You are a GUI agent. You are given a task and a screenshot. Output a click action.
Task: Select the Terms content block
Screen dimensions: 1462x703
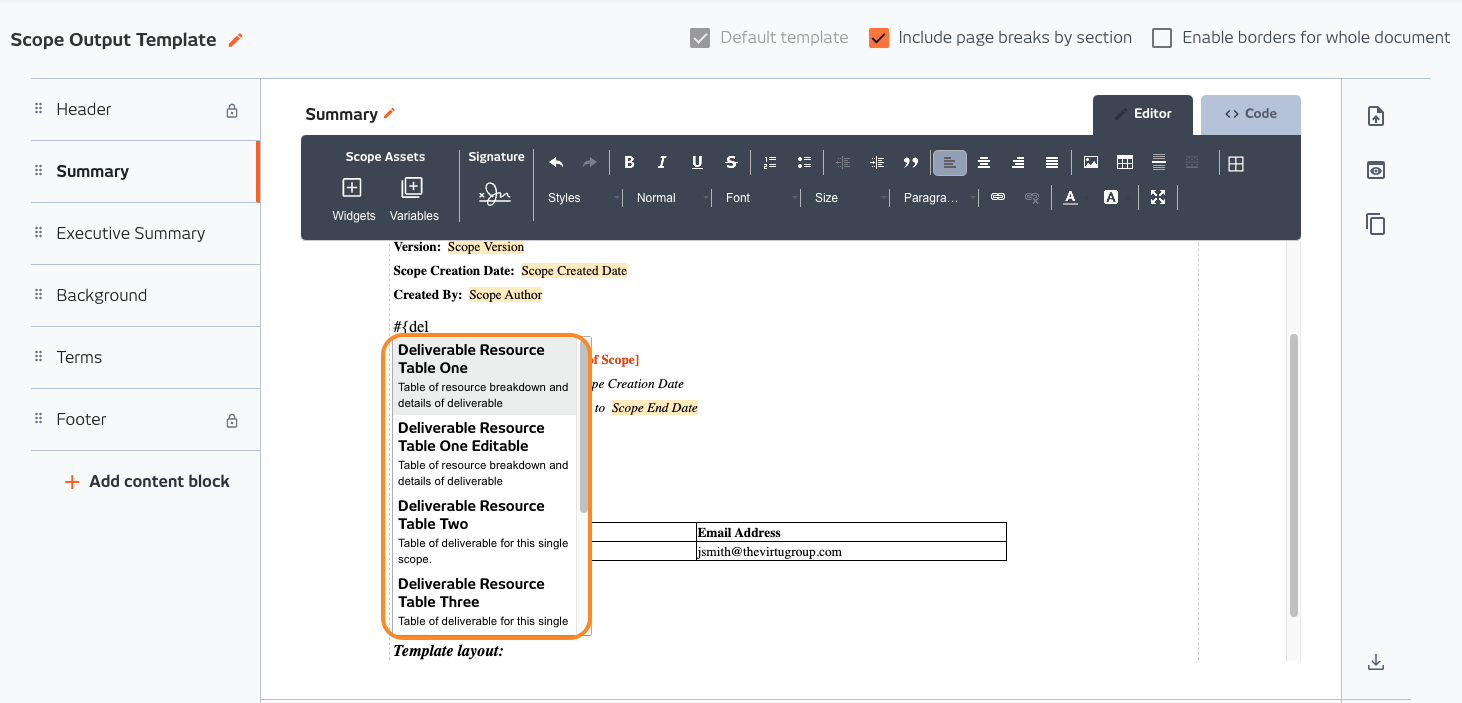pos(146,358)
